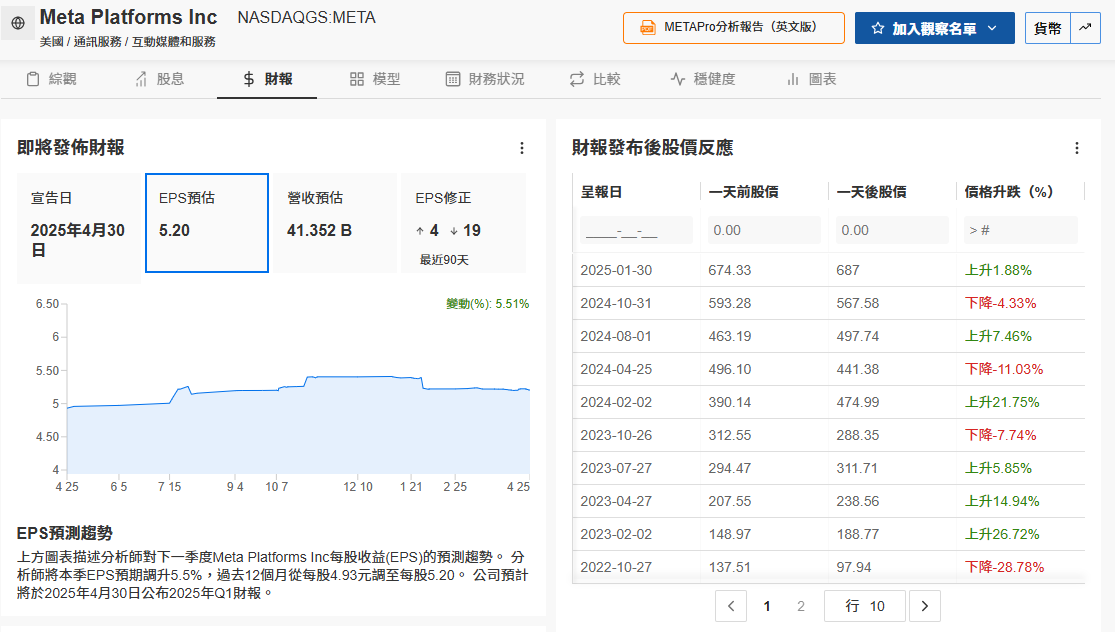Select the 宣告日 card
1115x632 pixels.
79,228
